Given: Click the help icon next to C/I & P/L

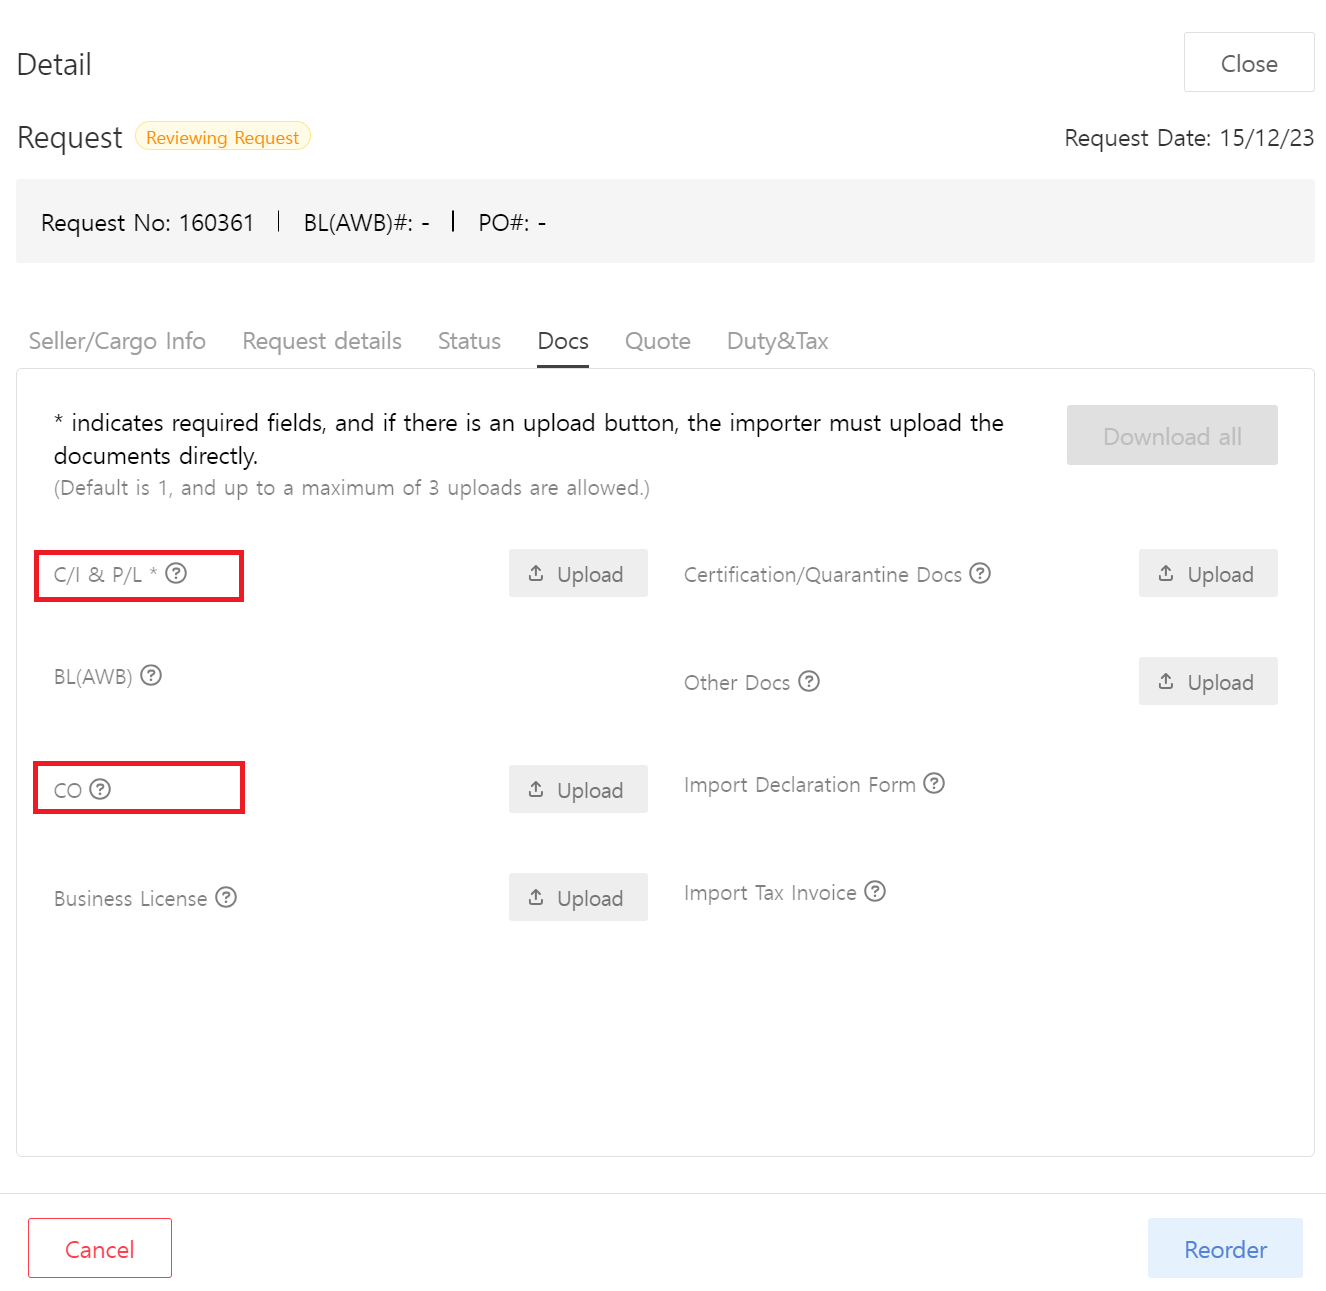Looking at the screenshot, I should click(176, 573).
